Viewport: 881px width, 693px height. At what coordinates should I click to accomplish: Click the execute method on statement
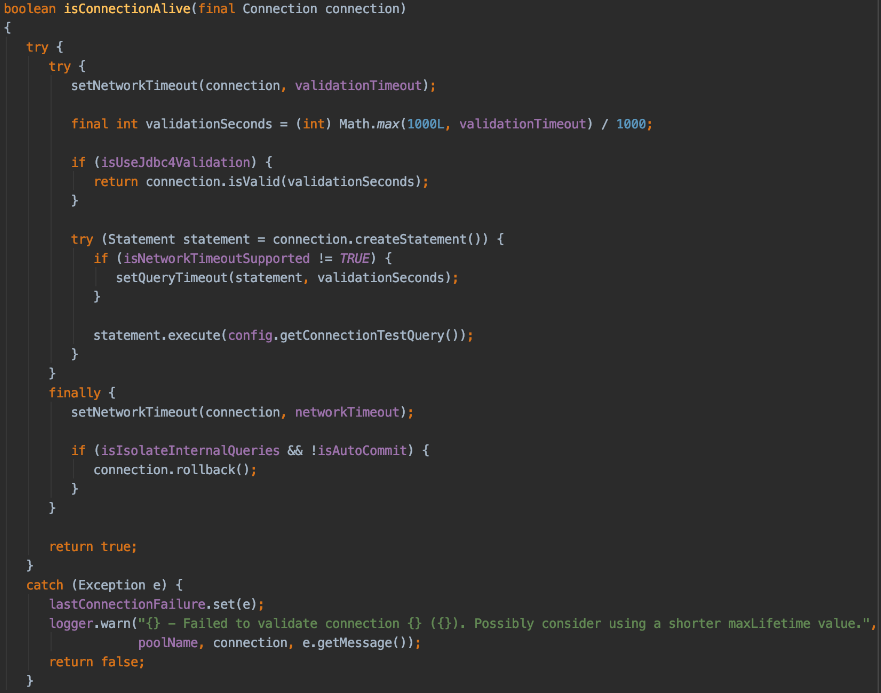tap(194, 336)
